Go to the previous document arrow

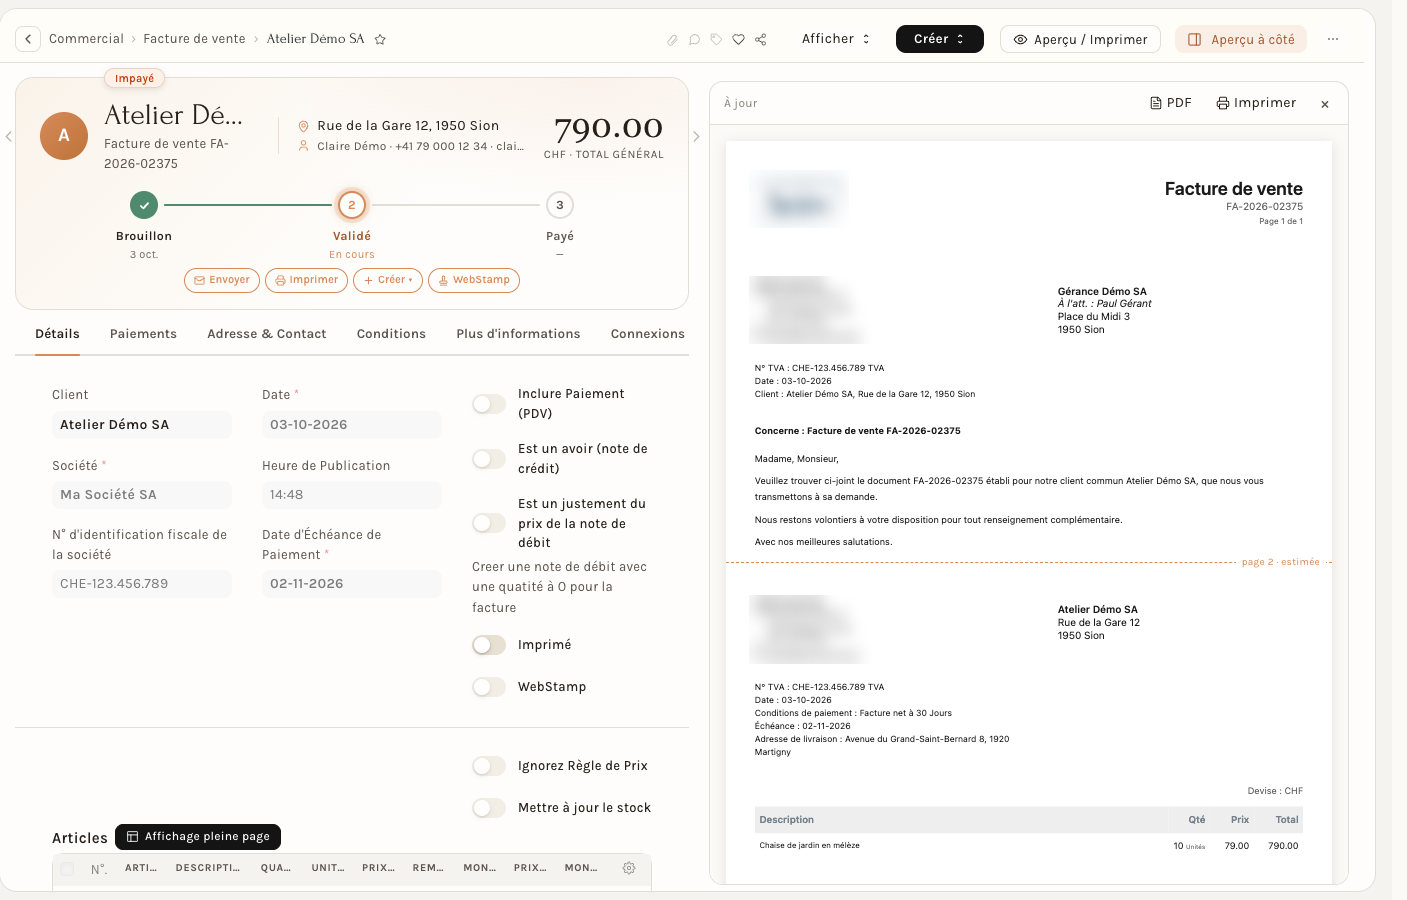click(x=8, y=136)
